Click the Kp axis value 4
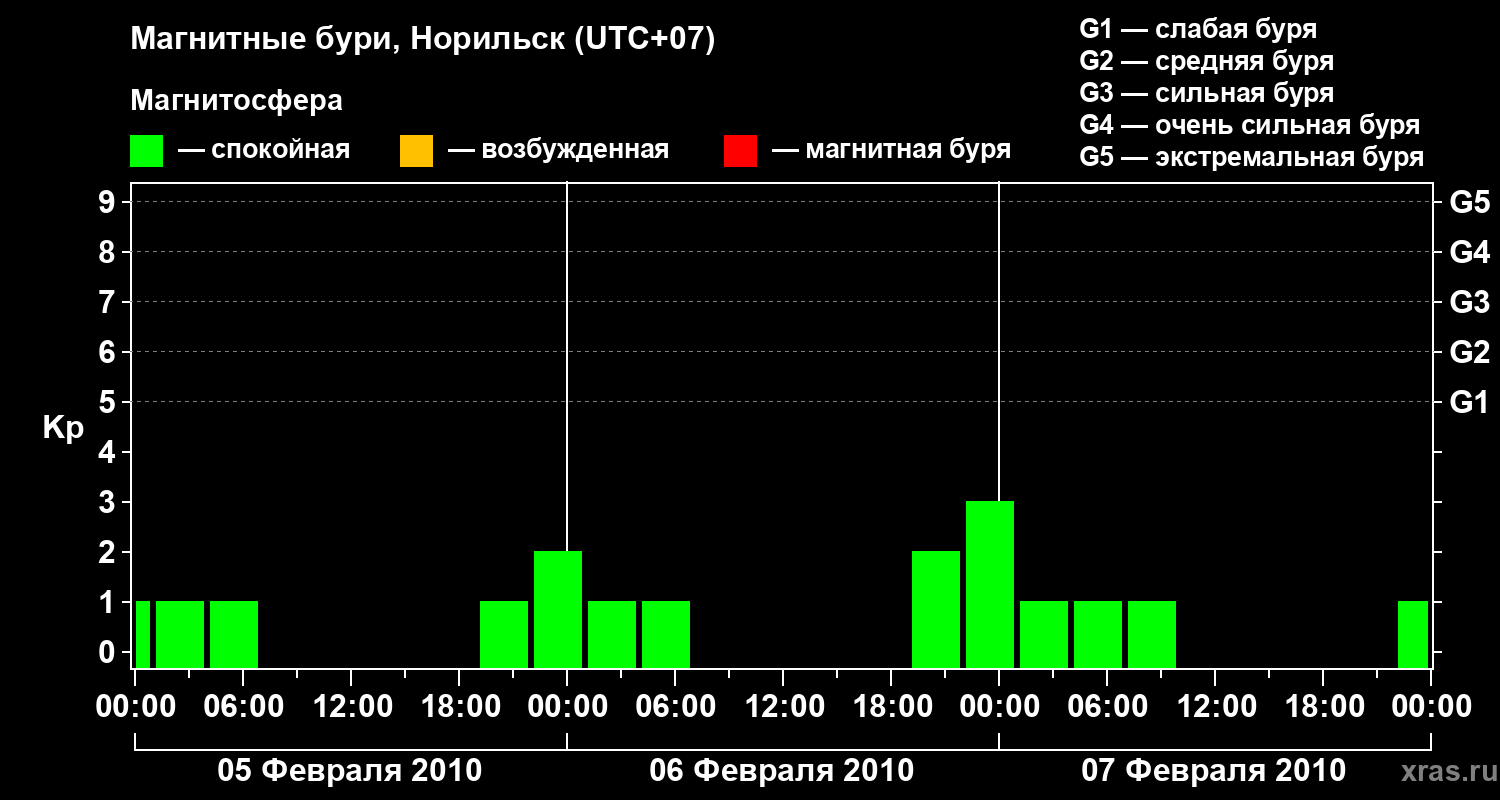 tap(109, 452)
